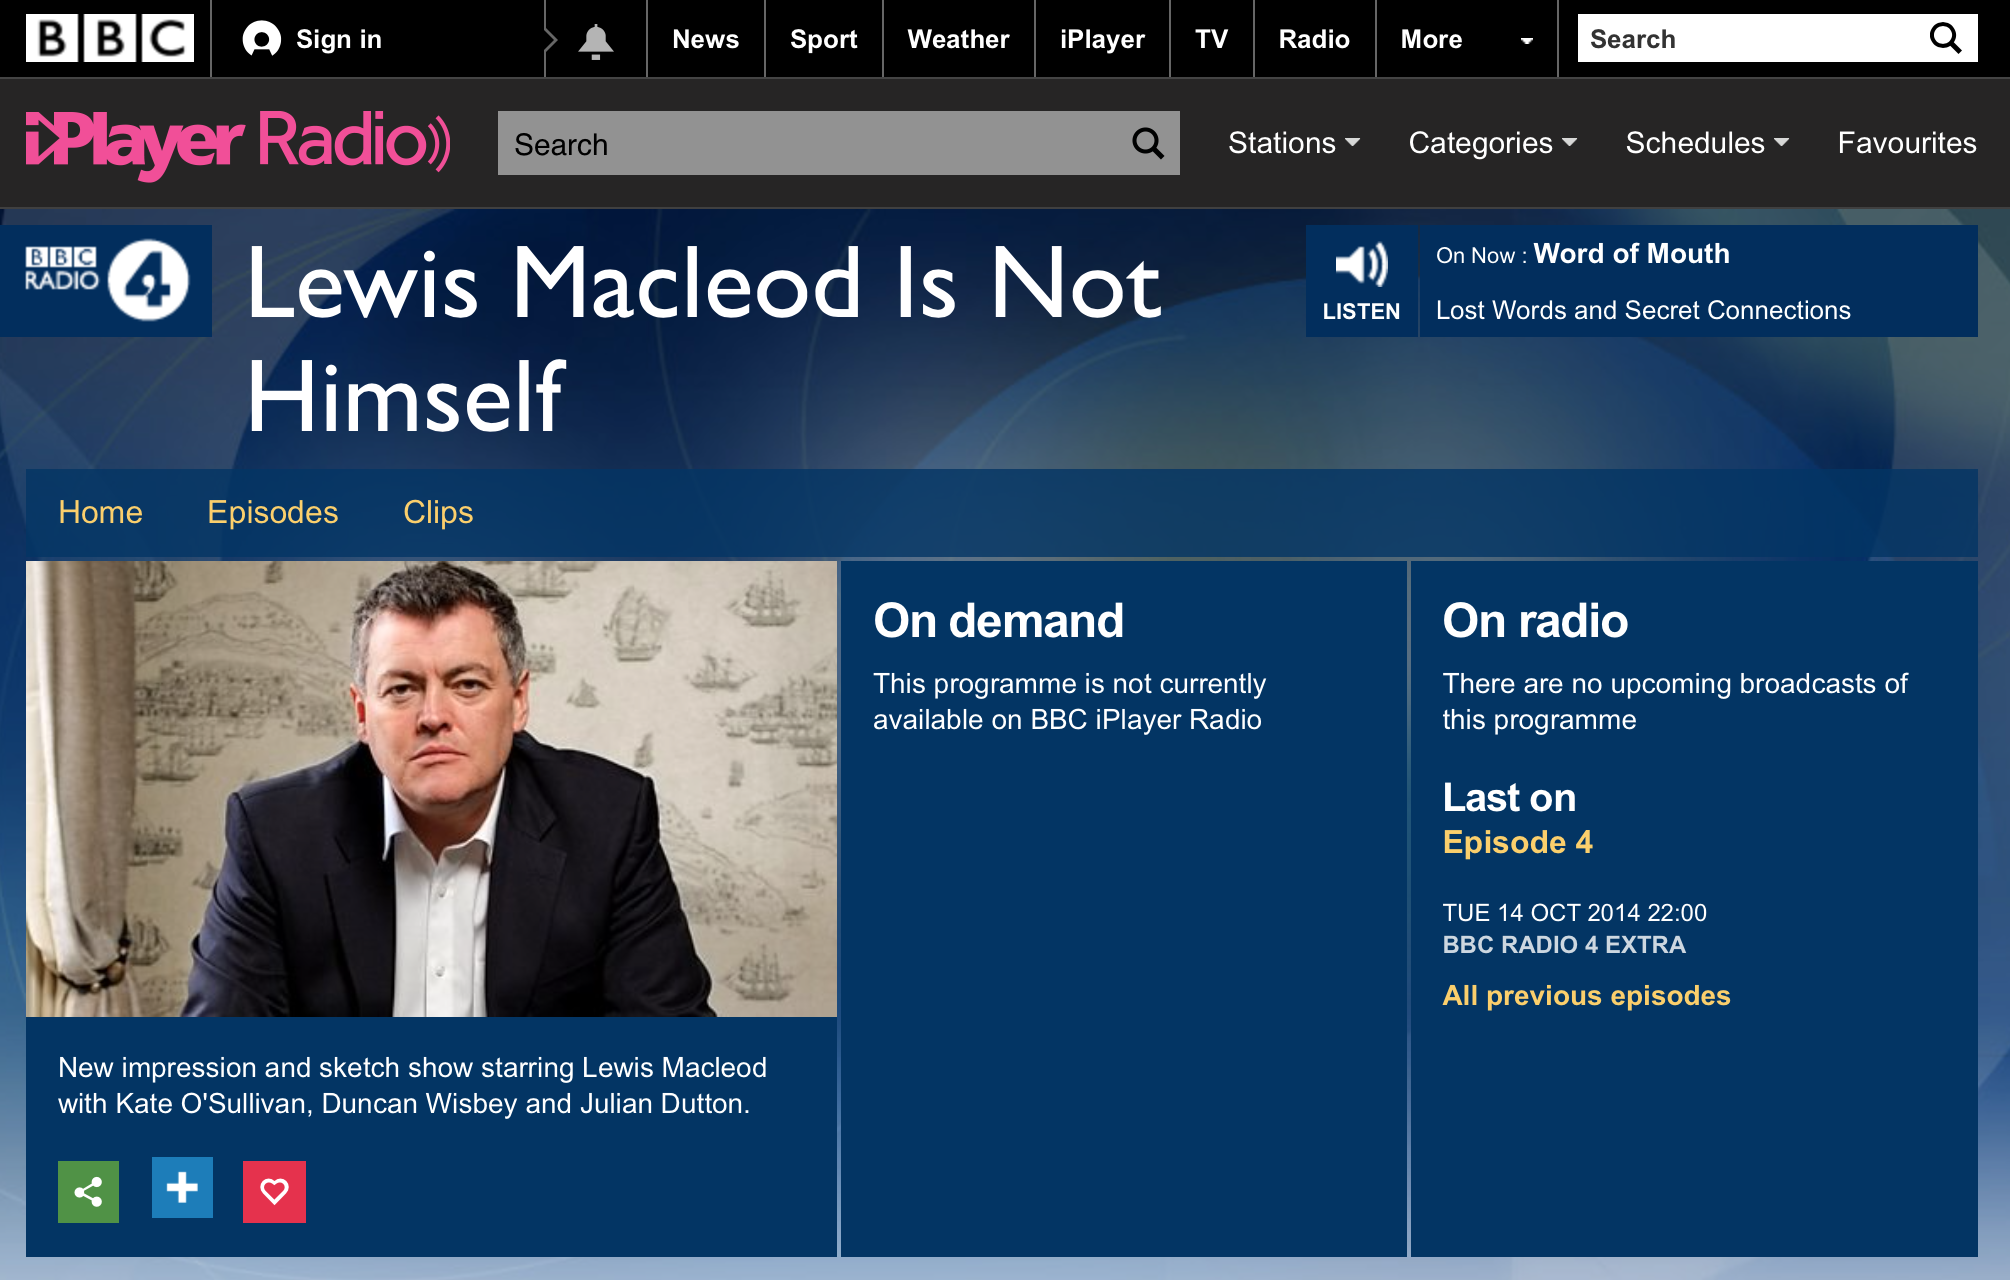
Task: Click the Sign in account link
Action: 312,39
